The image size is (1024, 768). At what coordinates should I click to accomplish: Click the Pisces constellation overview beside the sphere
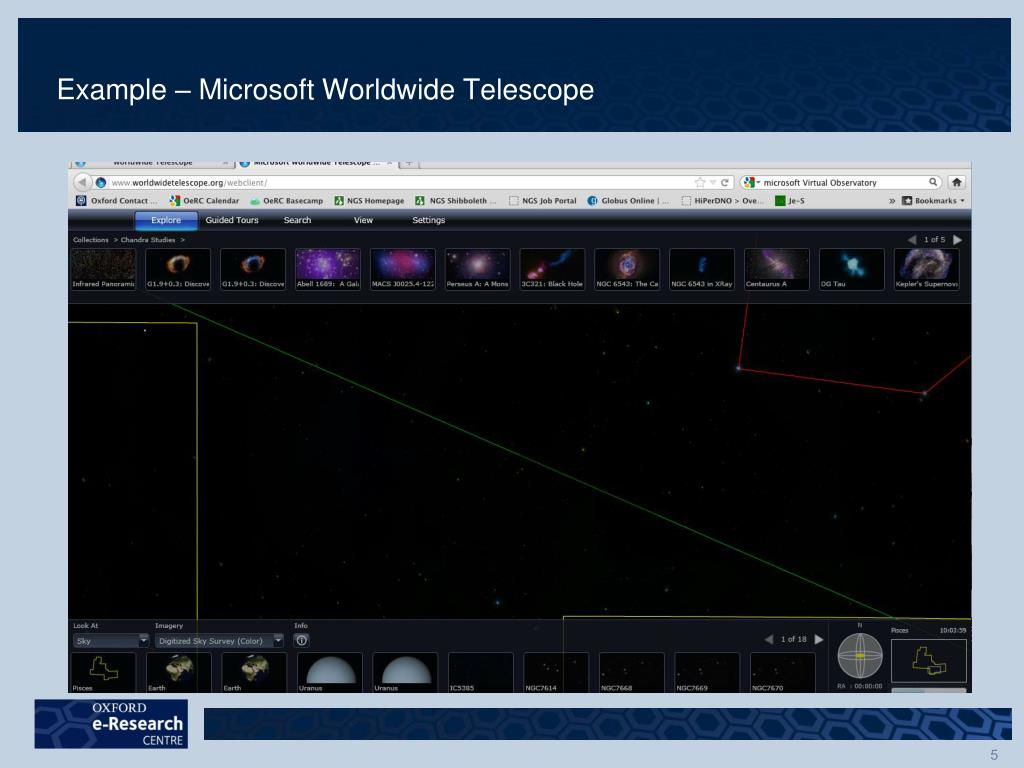click(x=929, y=661)
